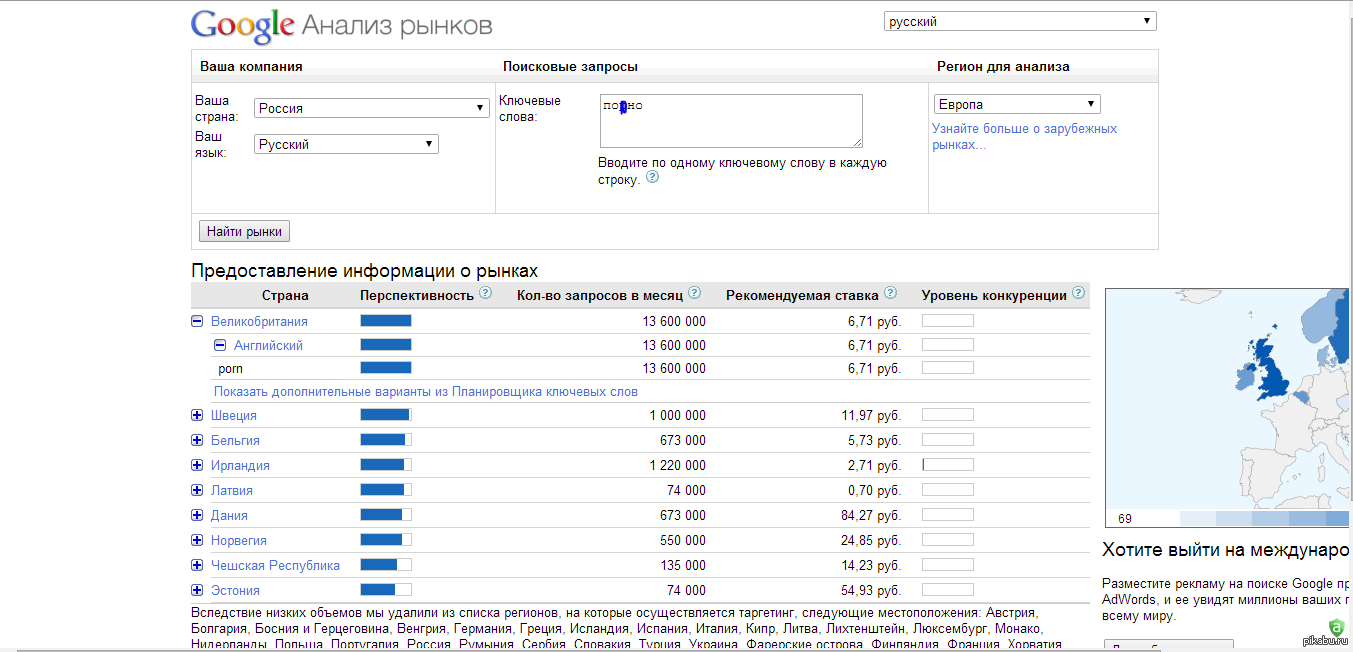1353x652 pixels.
Task: Open the Регион для анализа dropdown
Action: coord(1017,104)
